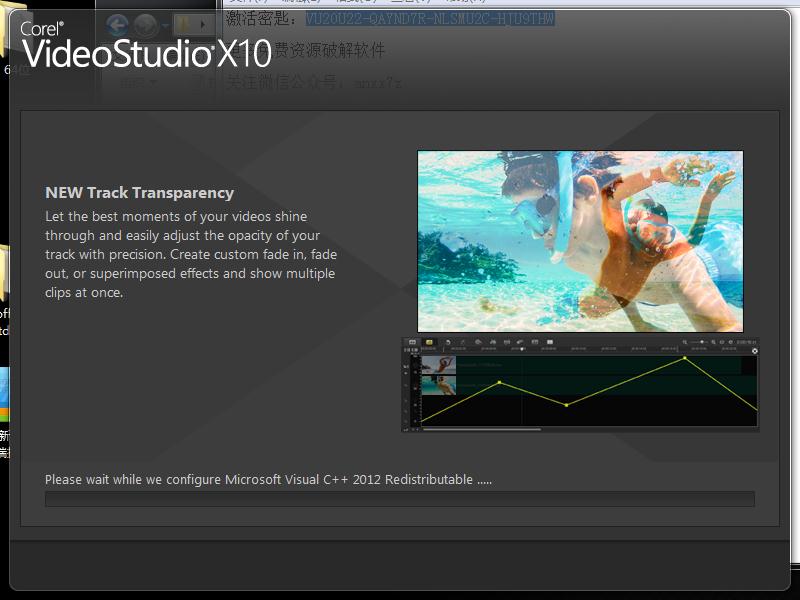Click the underwater snorkeling preview image

(x=580, y=241)
